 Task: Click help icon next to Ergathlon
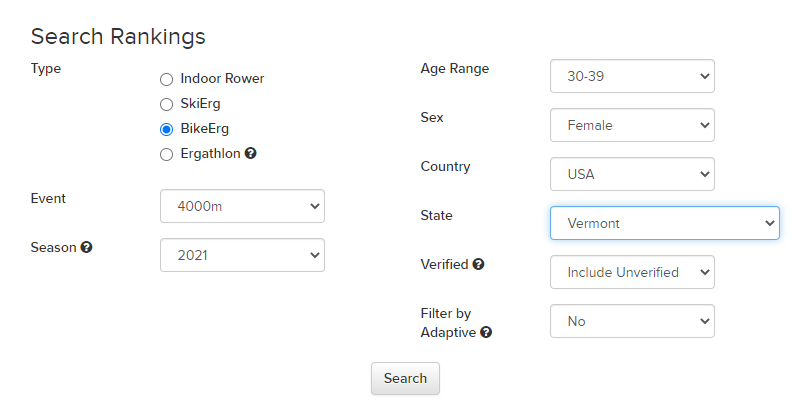(x=251, y=154)
